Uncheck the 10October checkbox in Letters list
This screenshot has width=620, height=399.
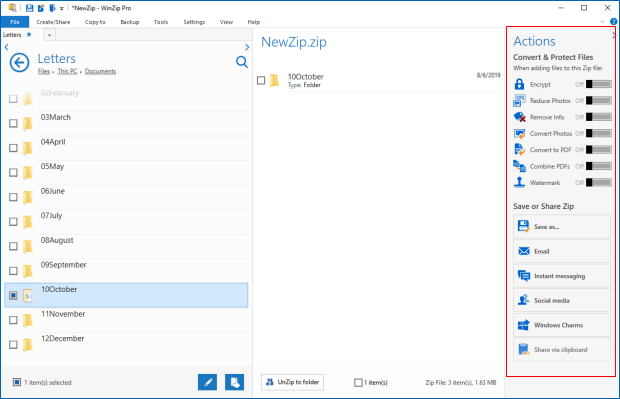pyautogui.click(x=13, y=295)
